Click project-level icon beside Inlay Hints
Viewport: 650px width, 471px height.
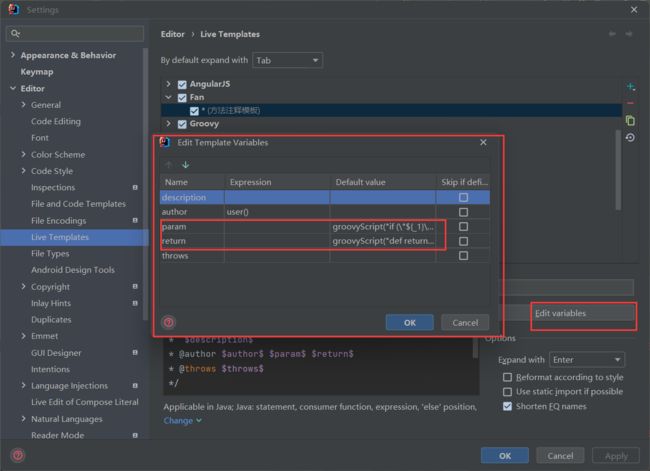135,303
